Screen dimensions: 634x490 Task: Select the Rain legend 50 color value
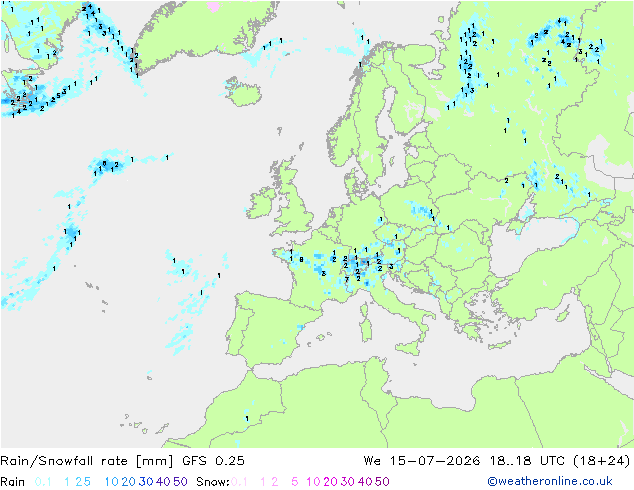point(180,482)
